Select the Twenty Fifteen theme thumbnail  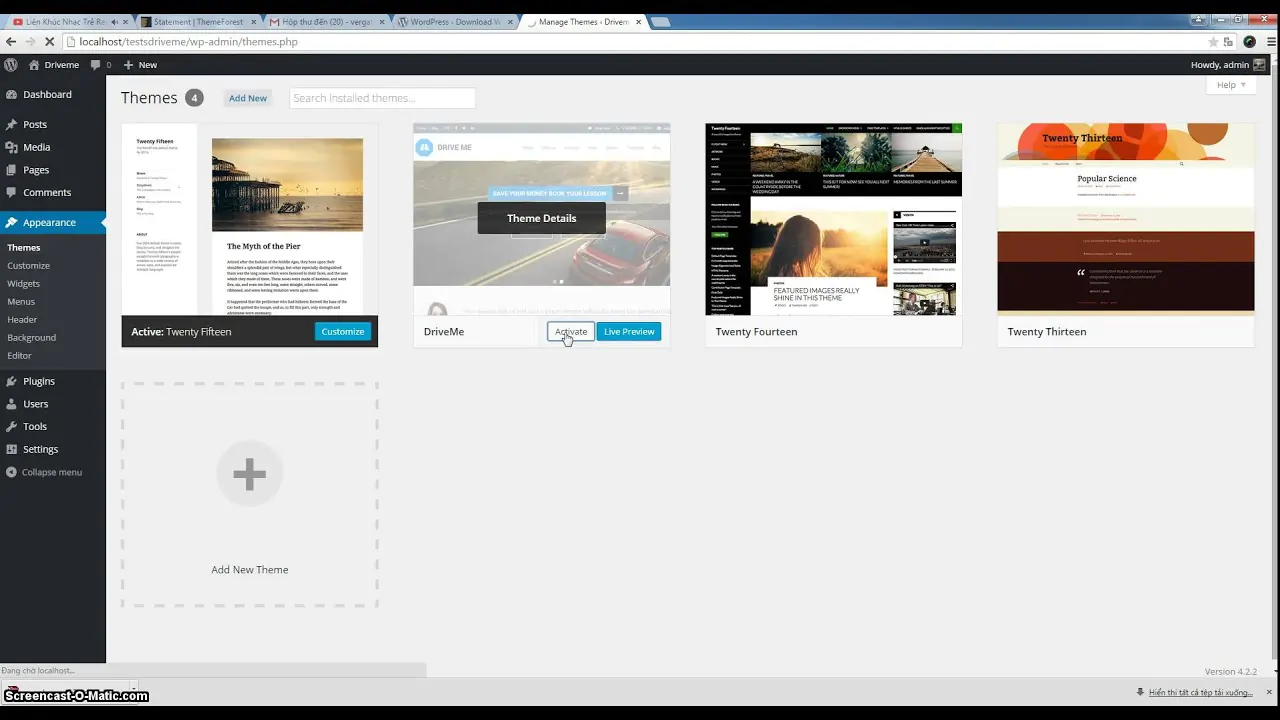250,219
